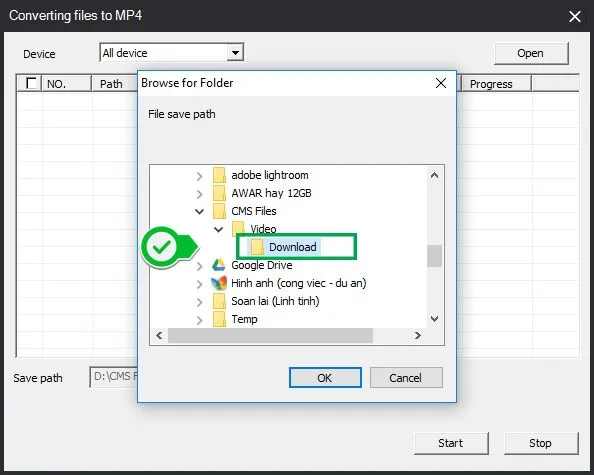Select the Download folder label
This screenshot has height=475, width=594.
293,247
